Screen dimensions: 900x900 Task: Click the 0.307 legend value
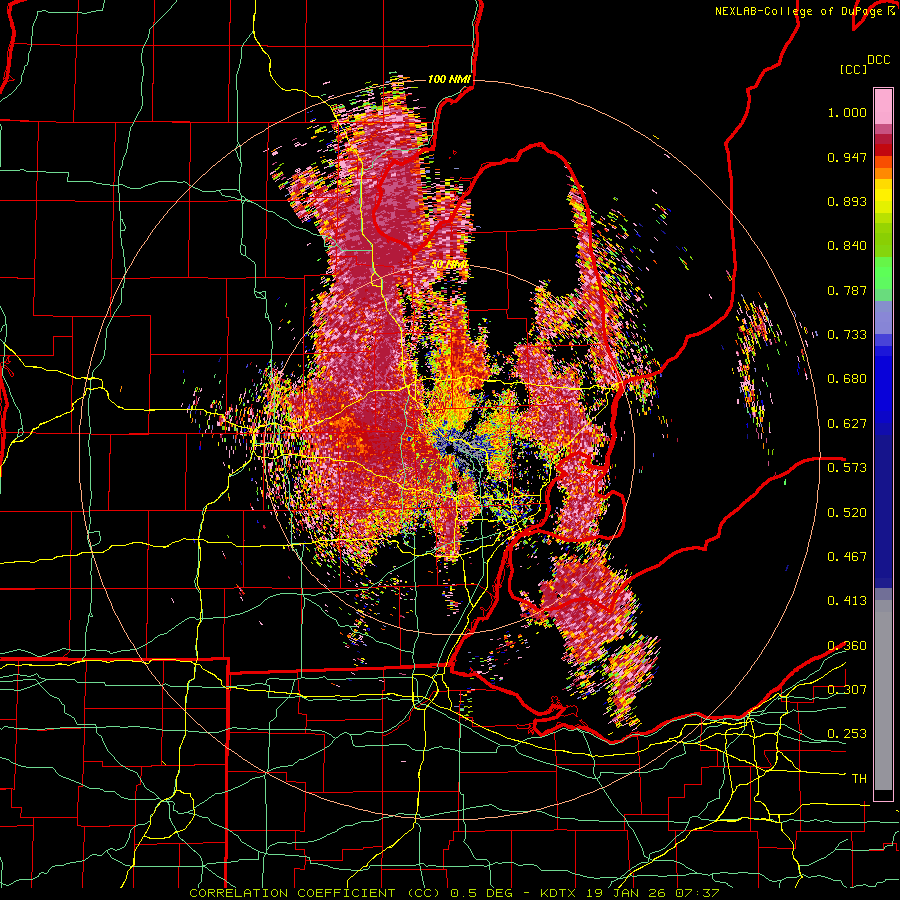coord(847,689)
